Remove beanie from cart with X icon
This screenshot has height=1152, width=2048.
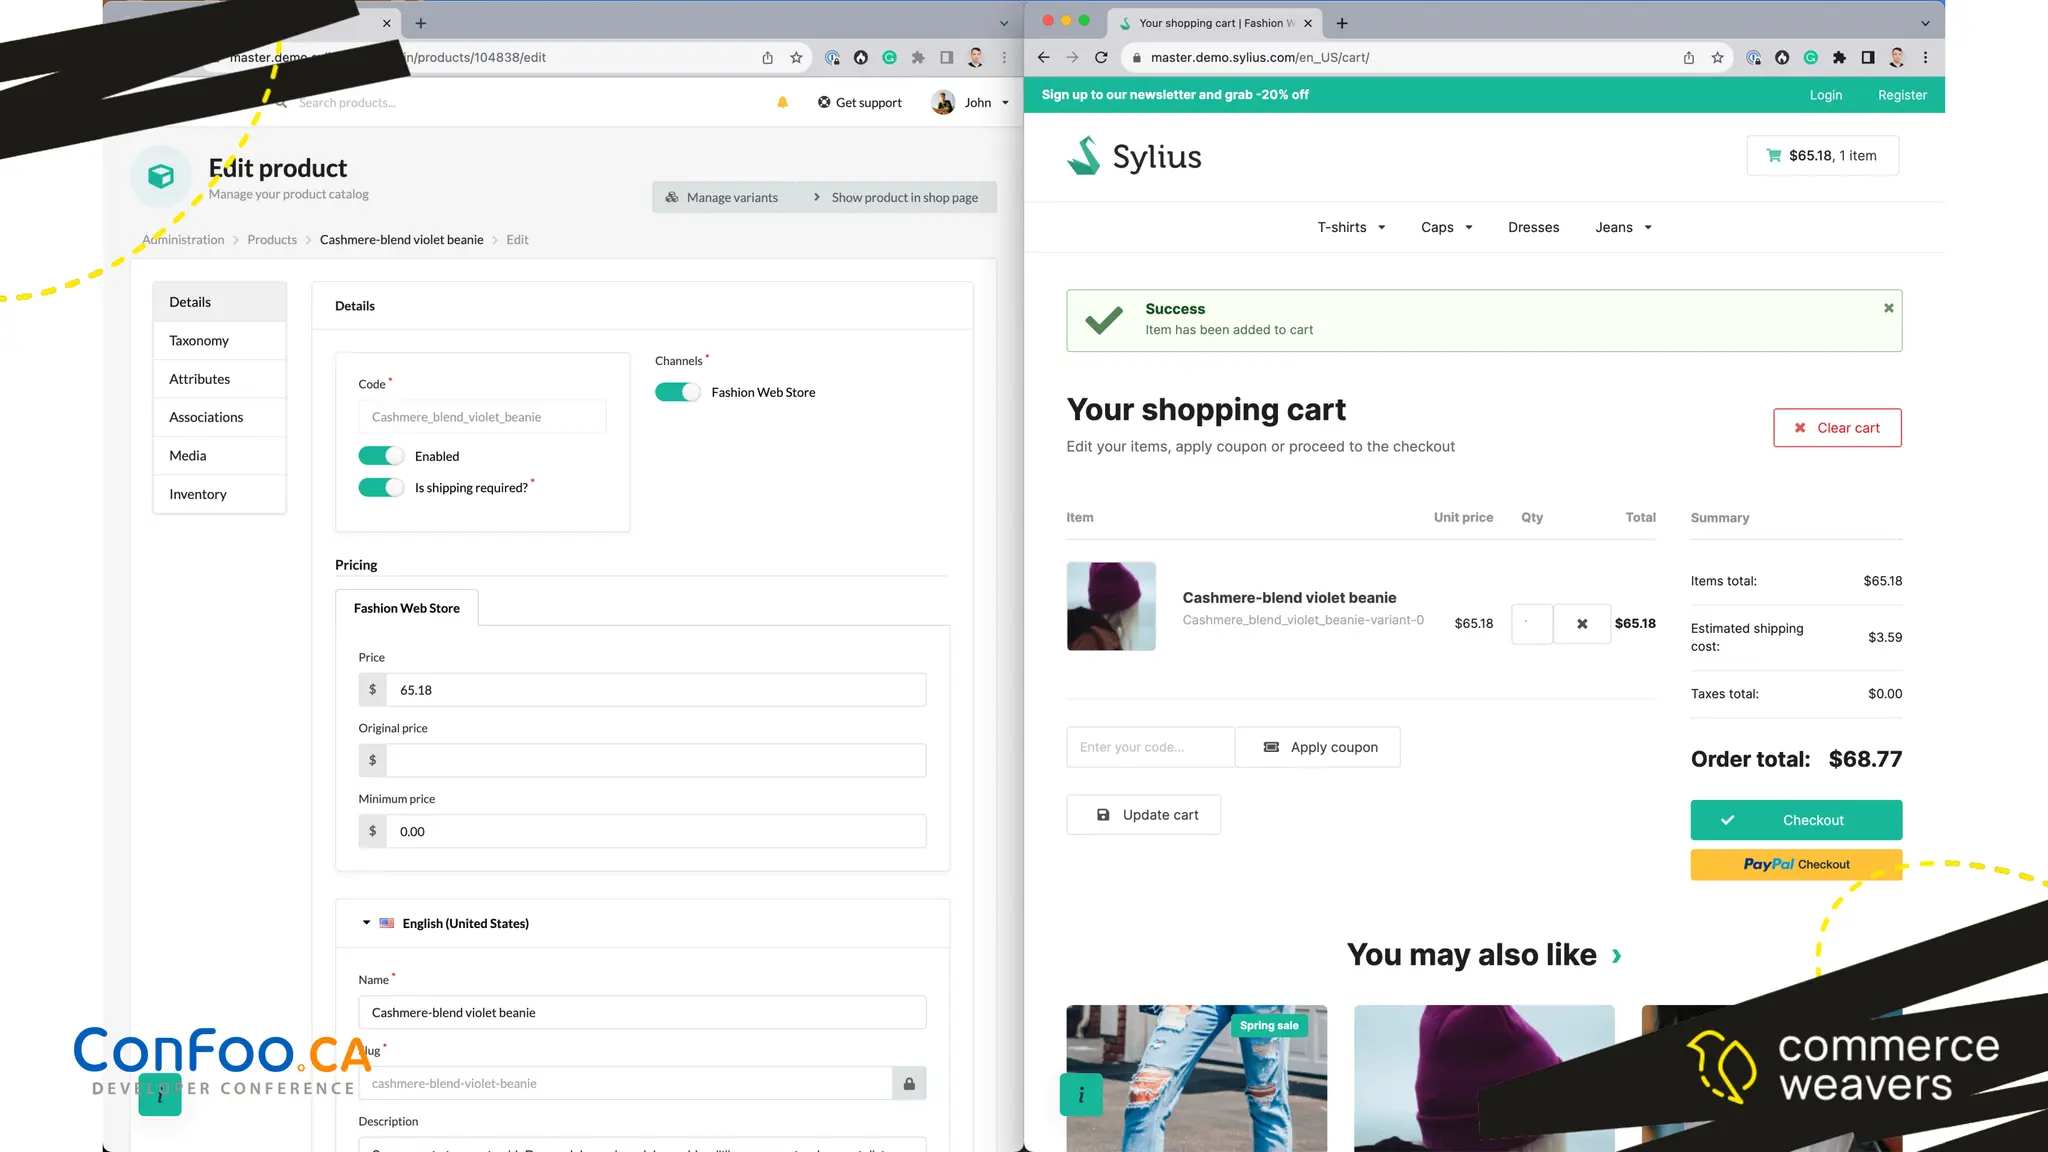coord(1582,624)
